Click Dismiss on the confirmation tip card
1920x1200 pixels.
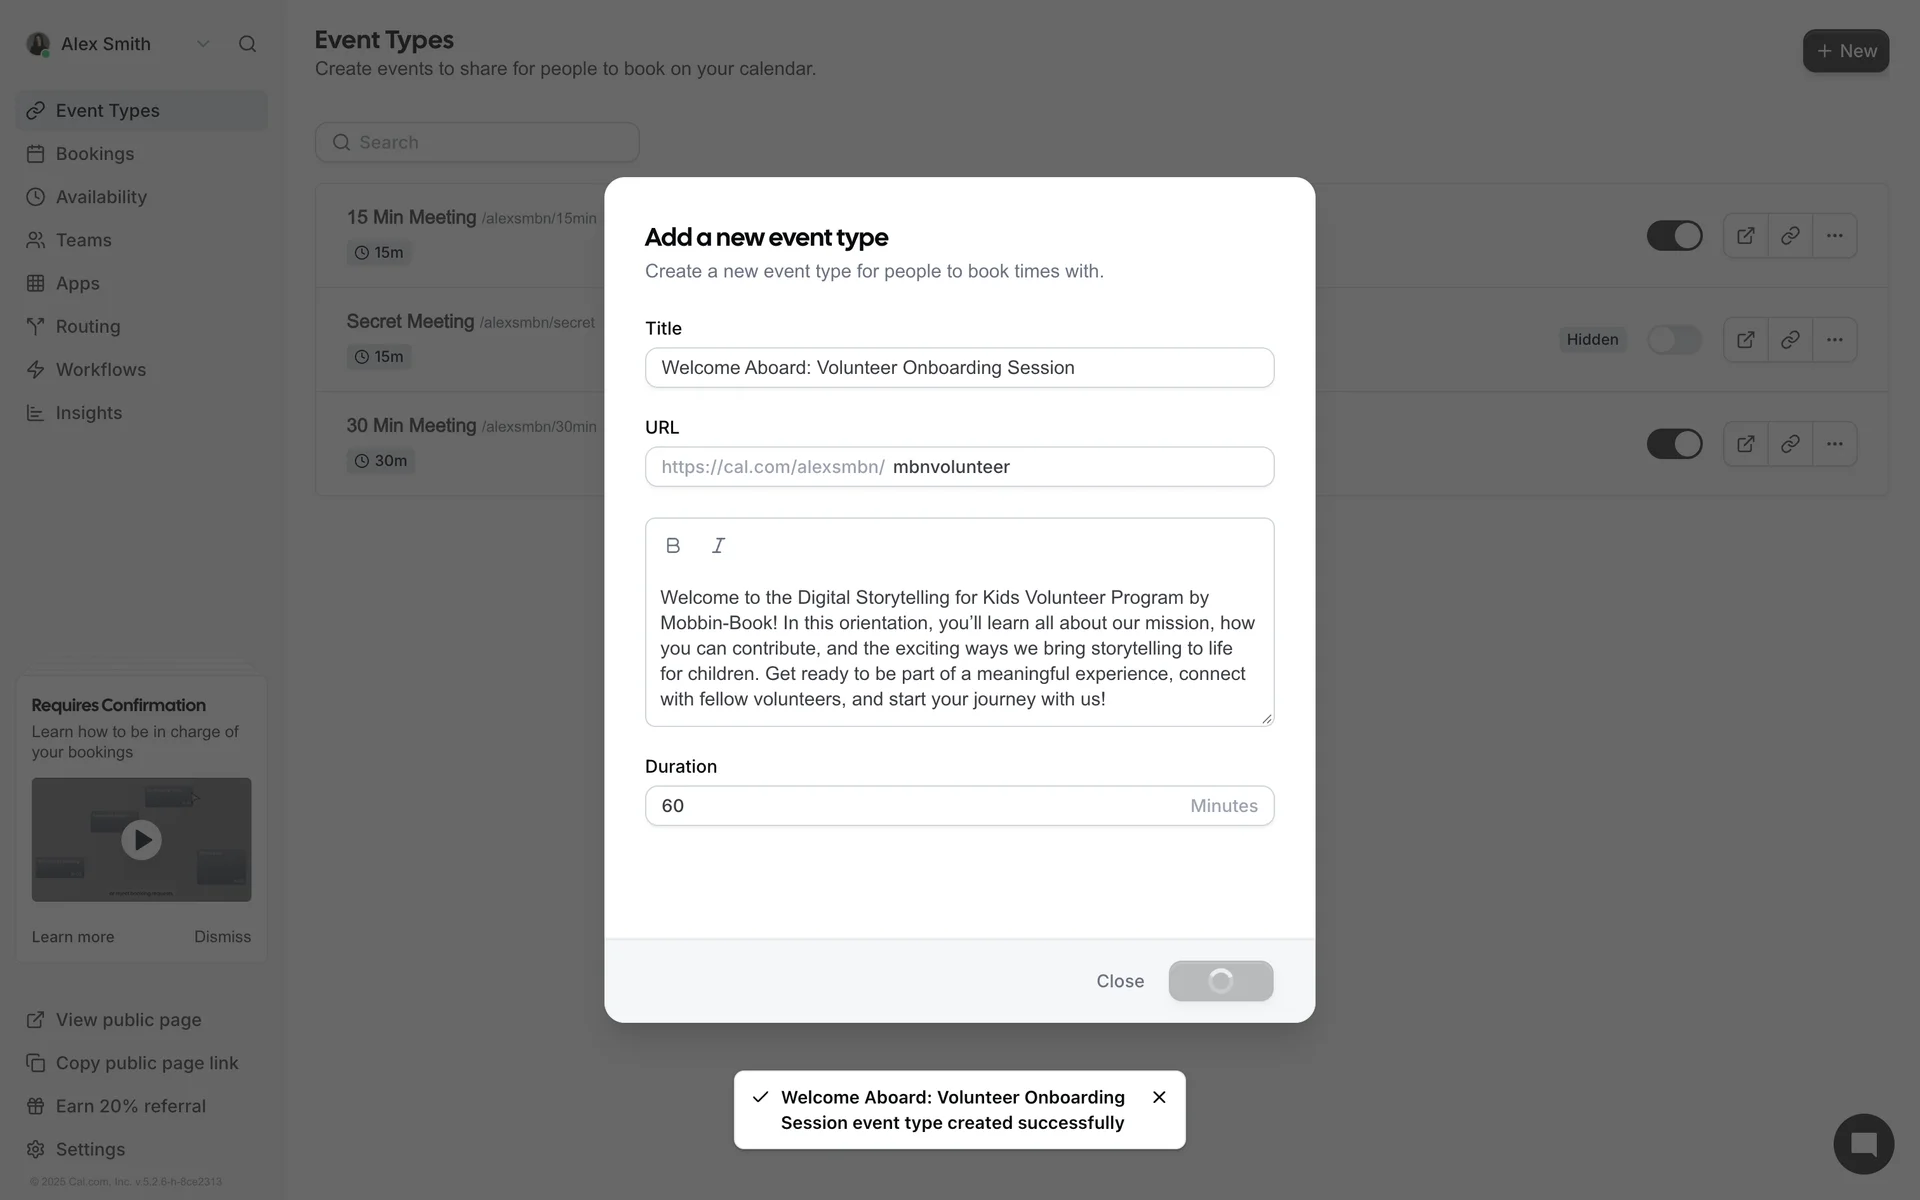[222, 937]
